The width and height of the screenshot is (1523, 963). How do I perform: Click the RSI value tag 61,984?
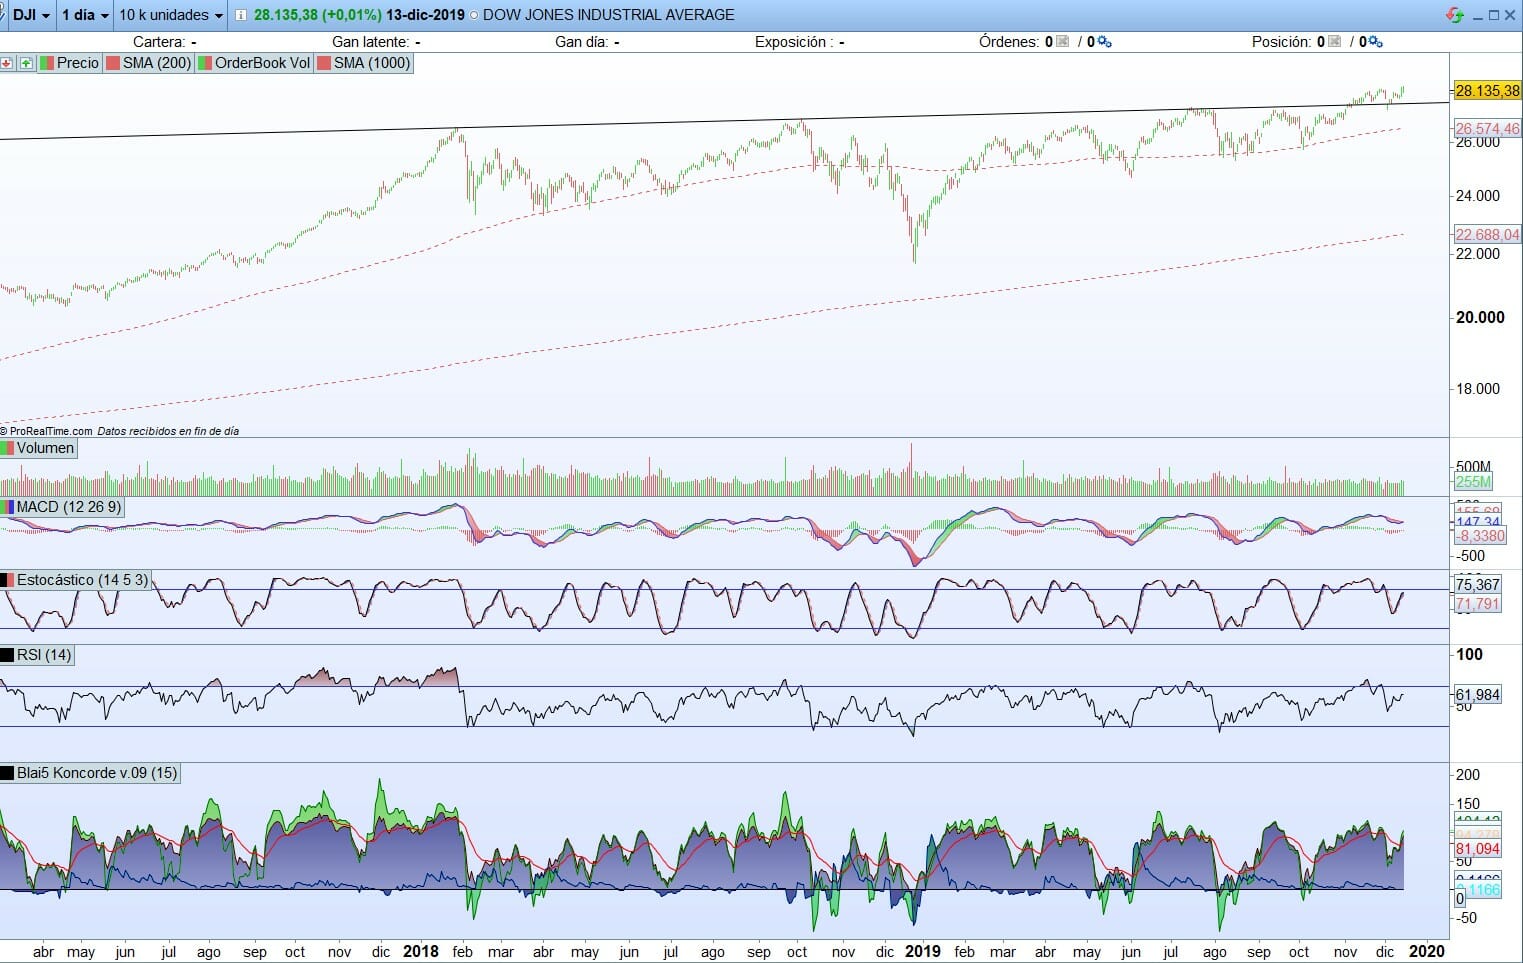point(1477,695)
